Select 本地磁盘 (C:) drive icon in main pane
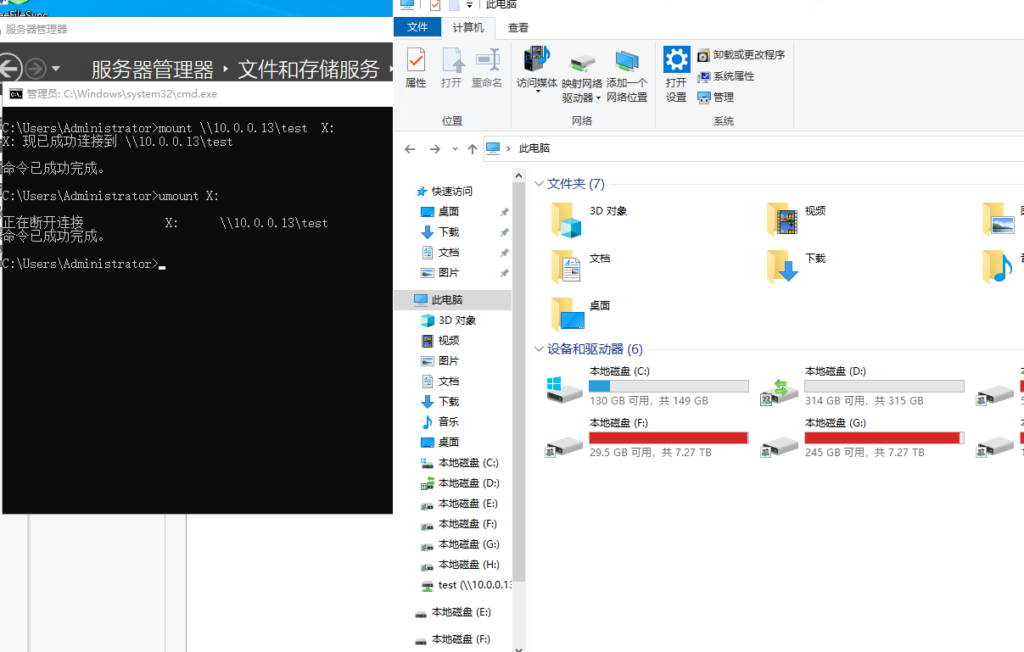This screenshot has width=1024, height=652. pos(565,388)
